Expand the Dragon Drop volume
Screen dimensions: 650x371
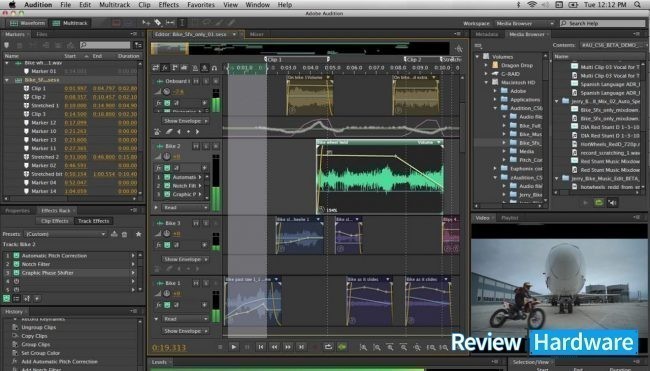487,65
